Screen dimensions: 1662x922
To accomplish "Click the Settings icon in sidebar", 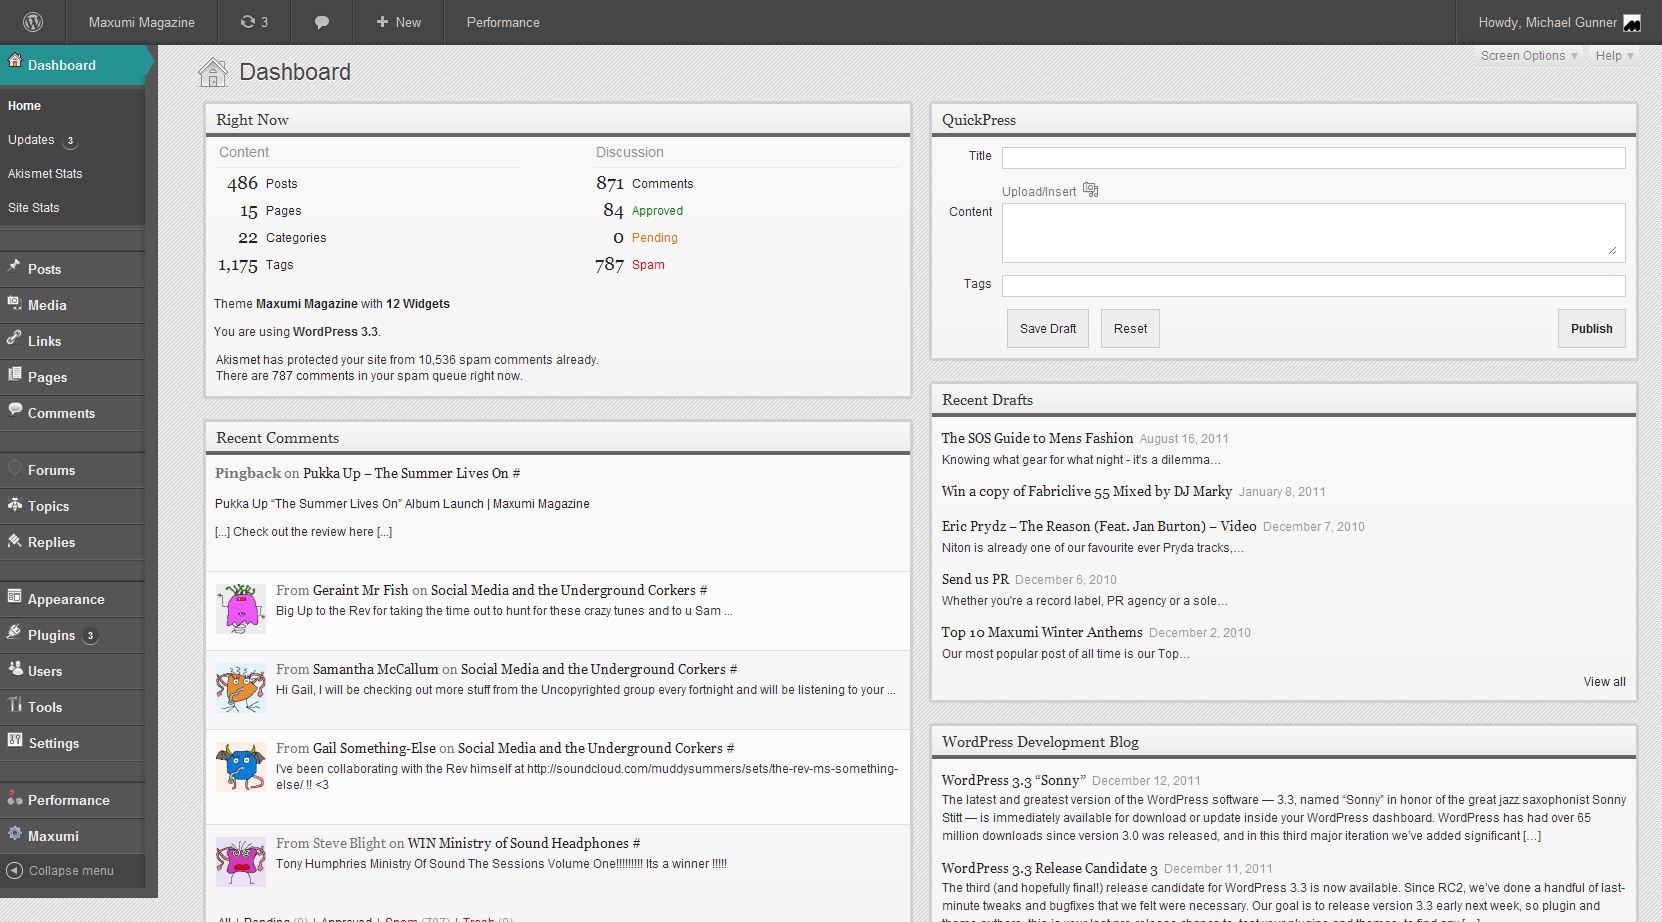I will [14, 741].
